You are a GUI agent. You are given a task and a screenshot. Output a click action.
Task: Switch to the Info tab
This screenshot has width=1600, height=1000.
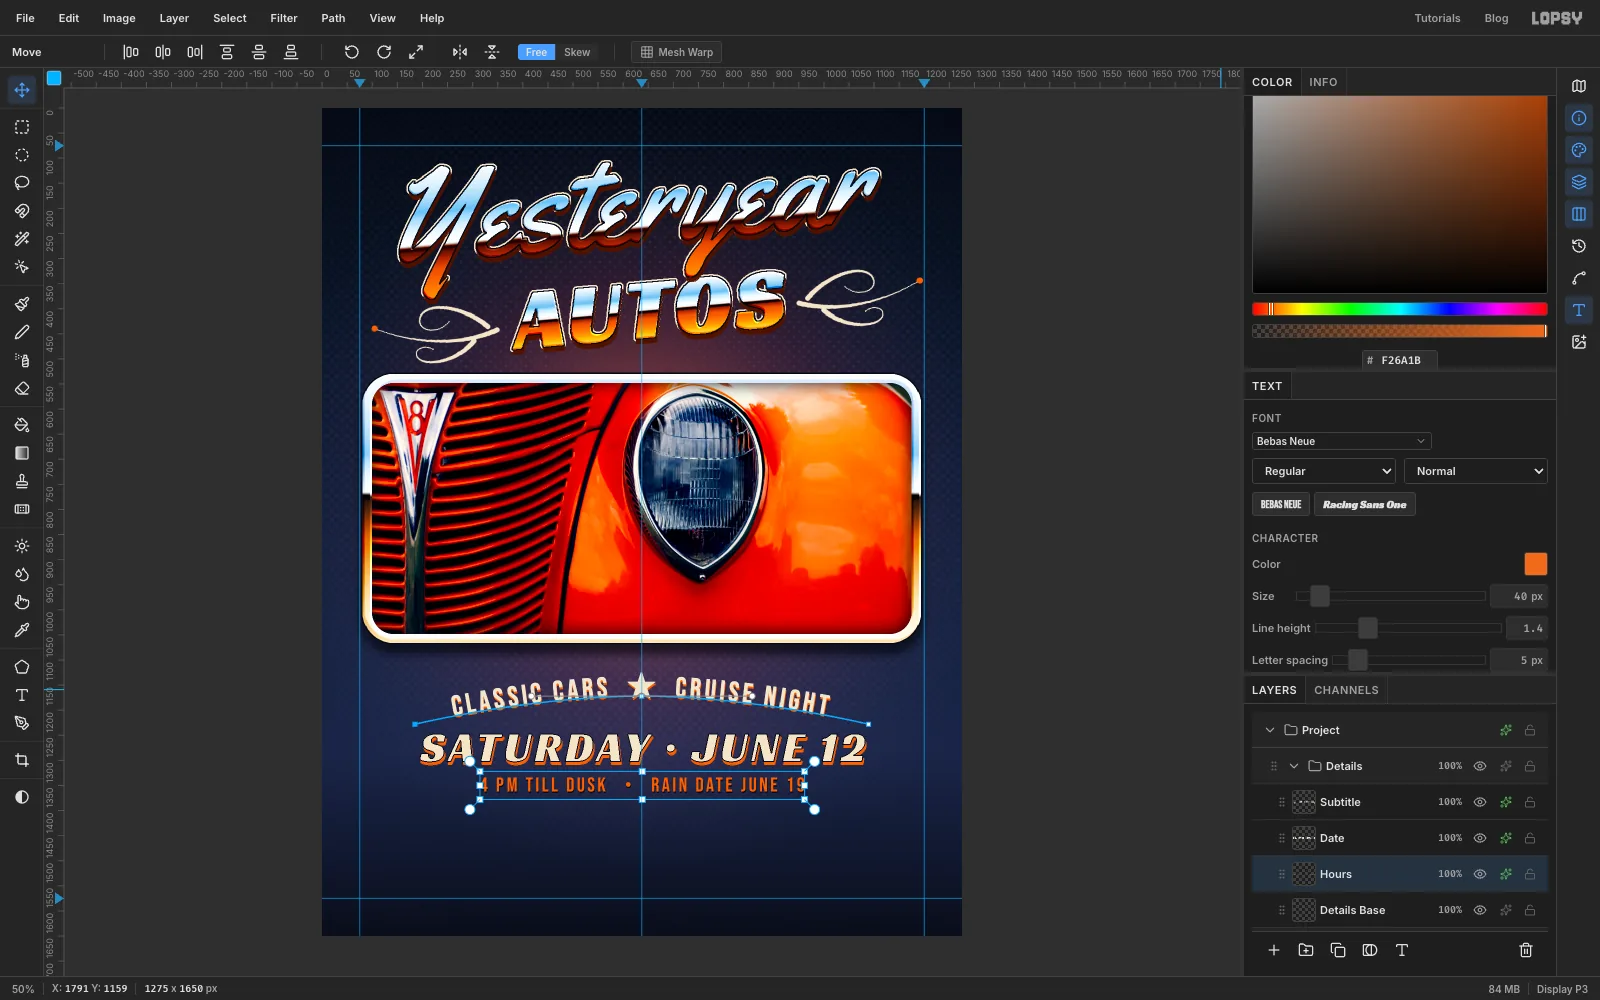(x=1323, y=82)
